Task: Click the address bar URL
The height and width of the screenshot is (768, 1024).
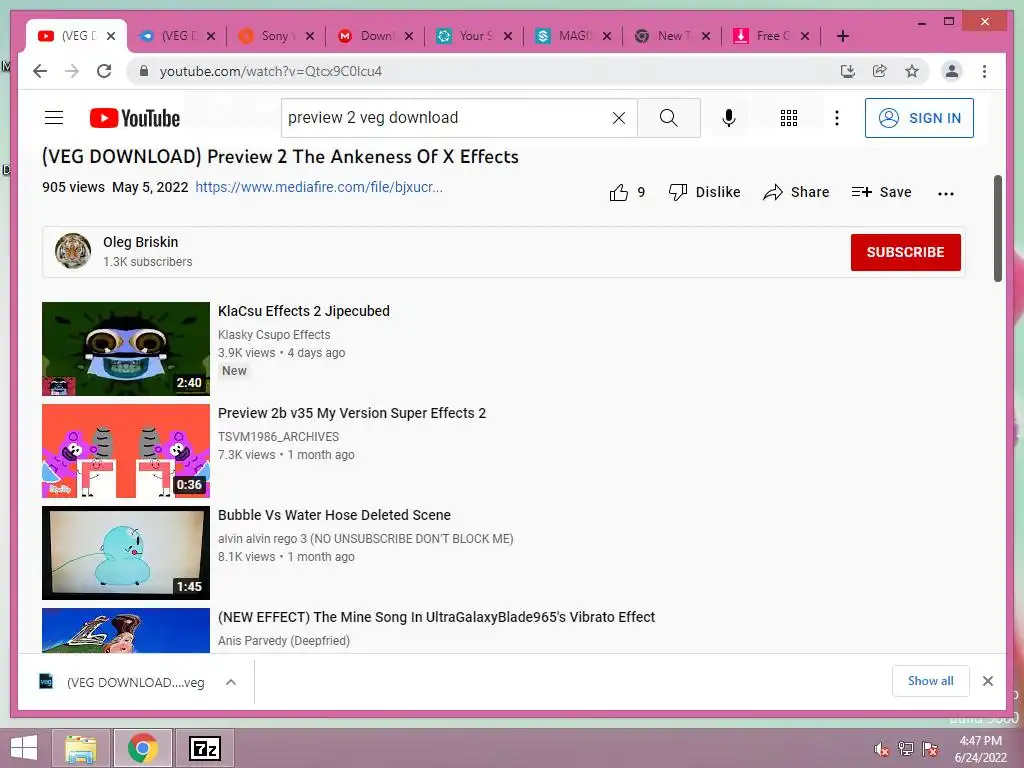Action: click(270, 71)
